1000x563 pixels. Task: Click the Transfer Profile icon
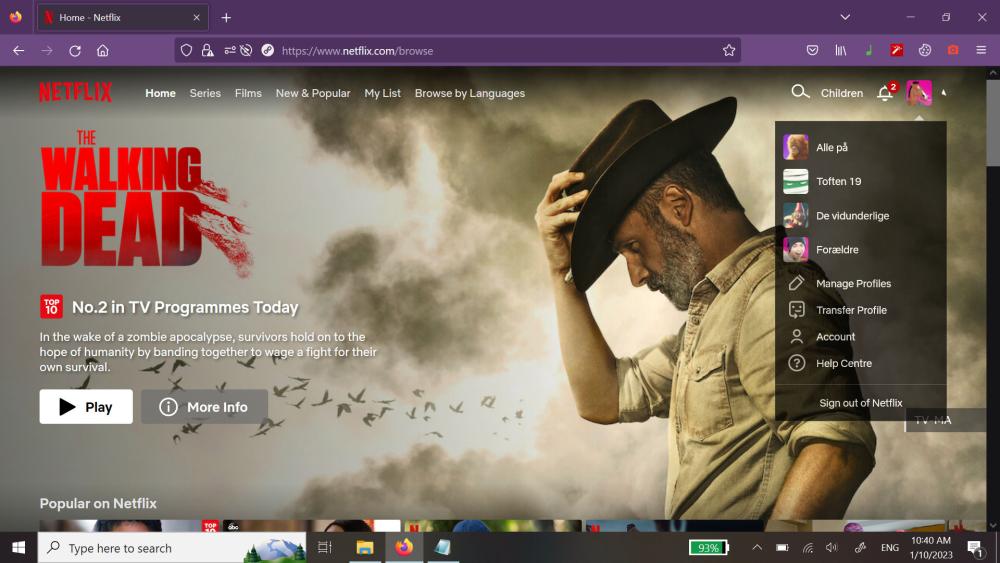point(797,310)
